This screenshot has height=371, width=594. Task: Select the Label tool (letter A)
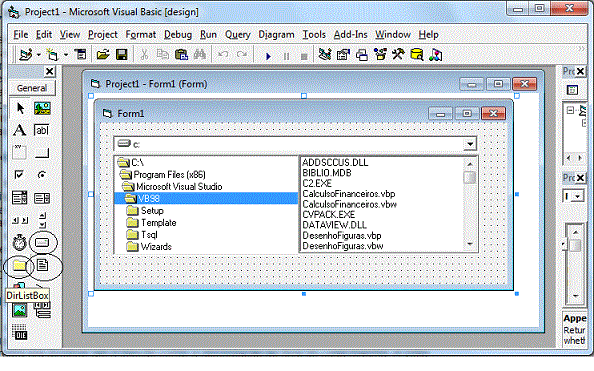click(20, 130)
